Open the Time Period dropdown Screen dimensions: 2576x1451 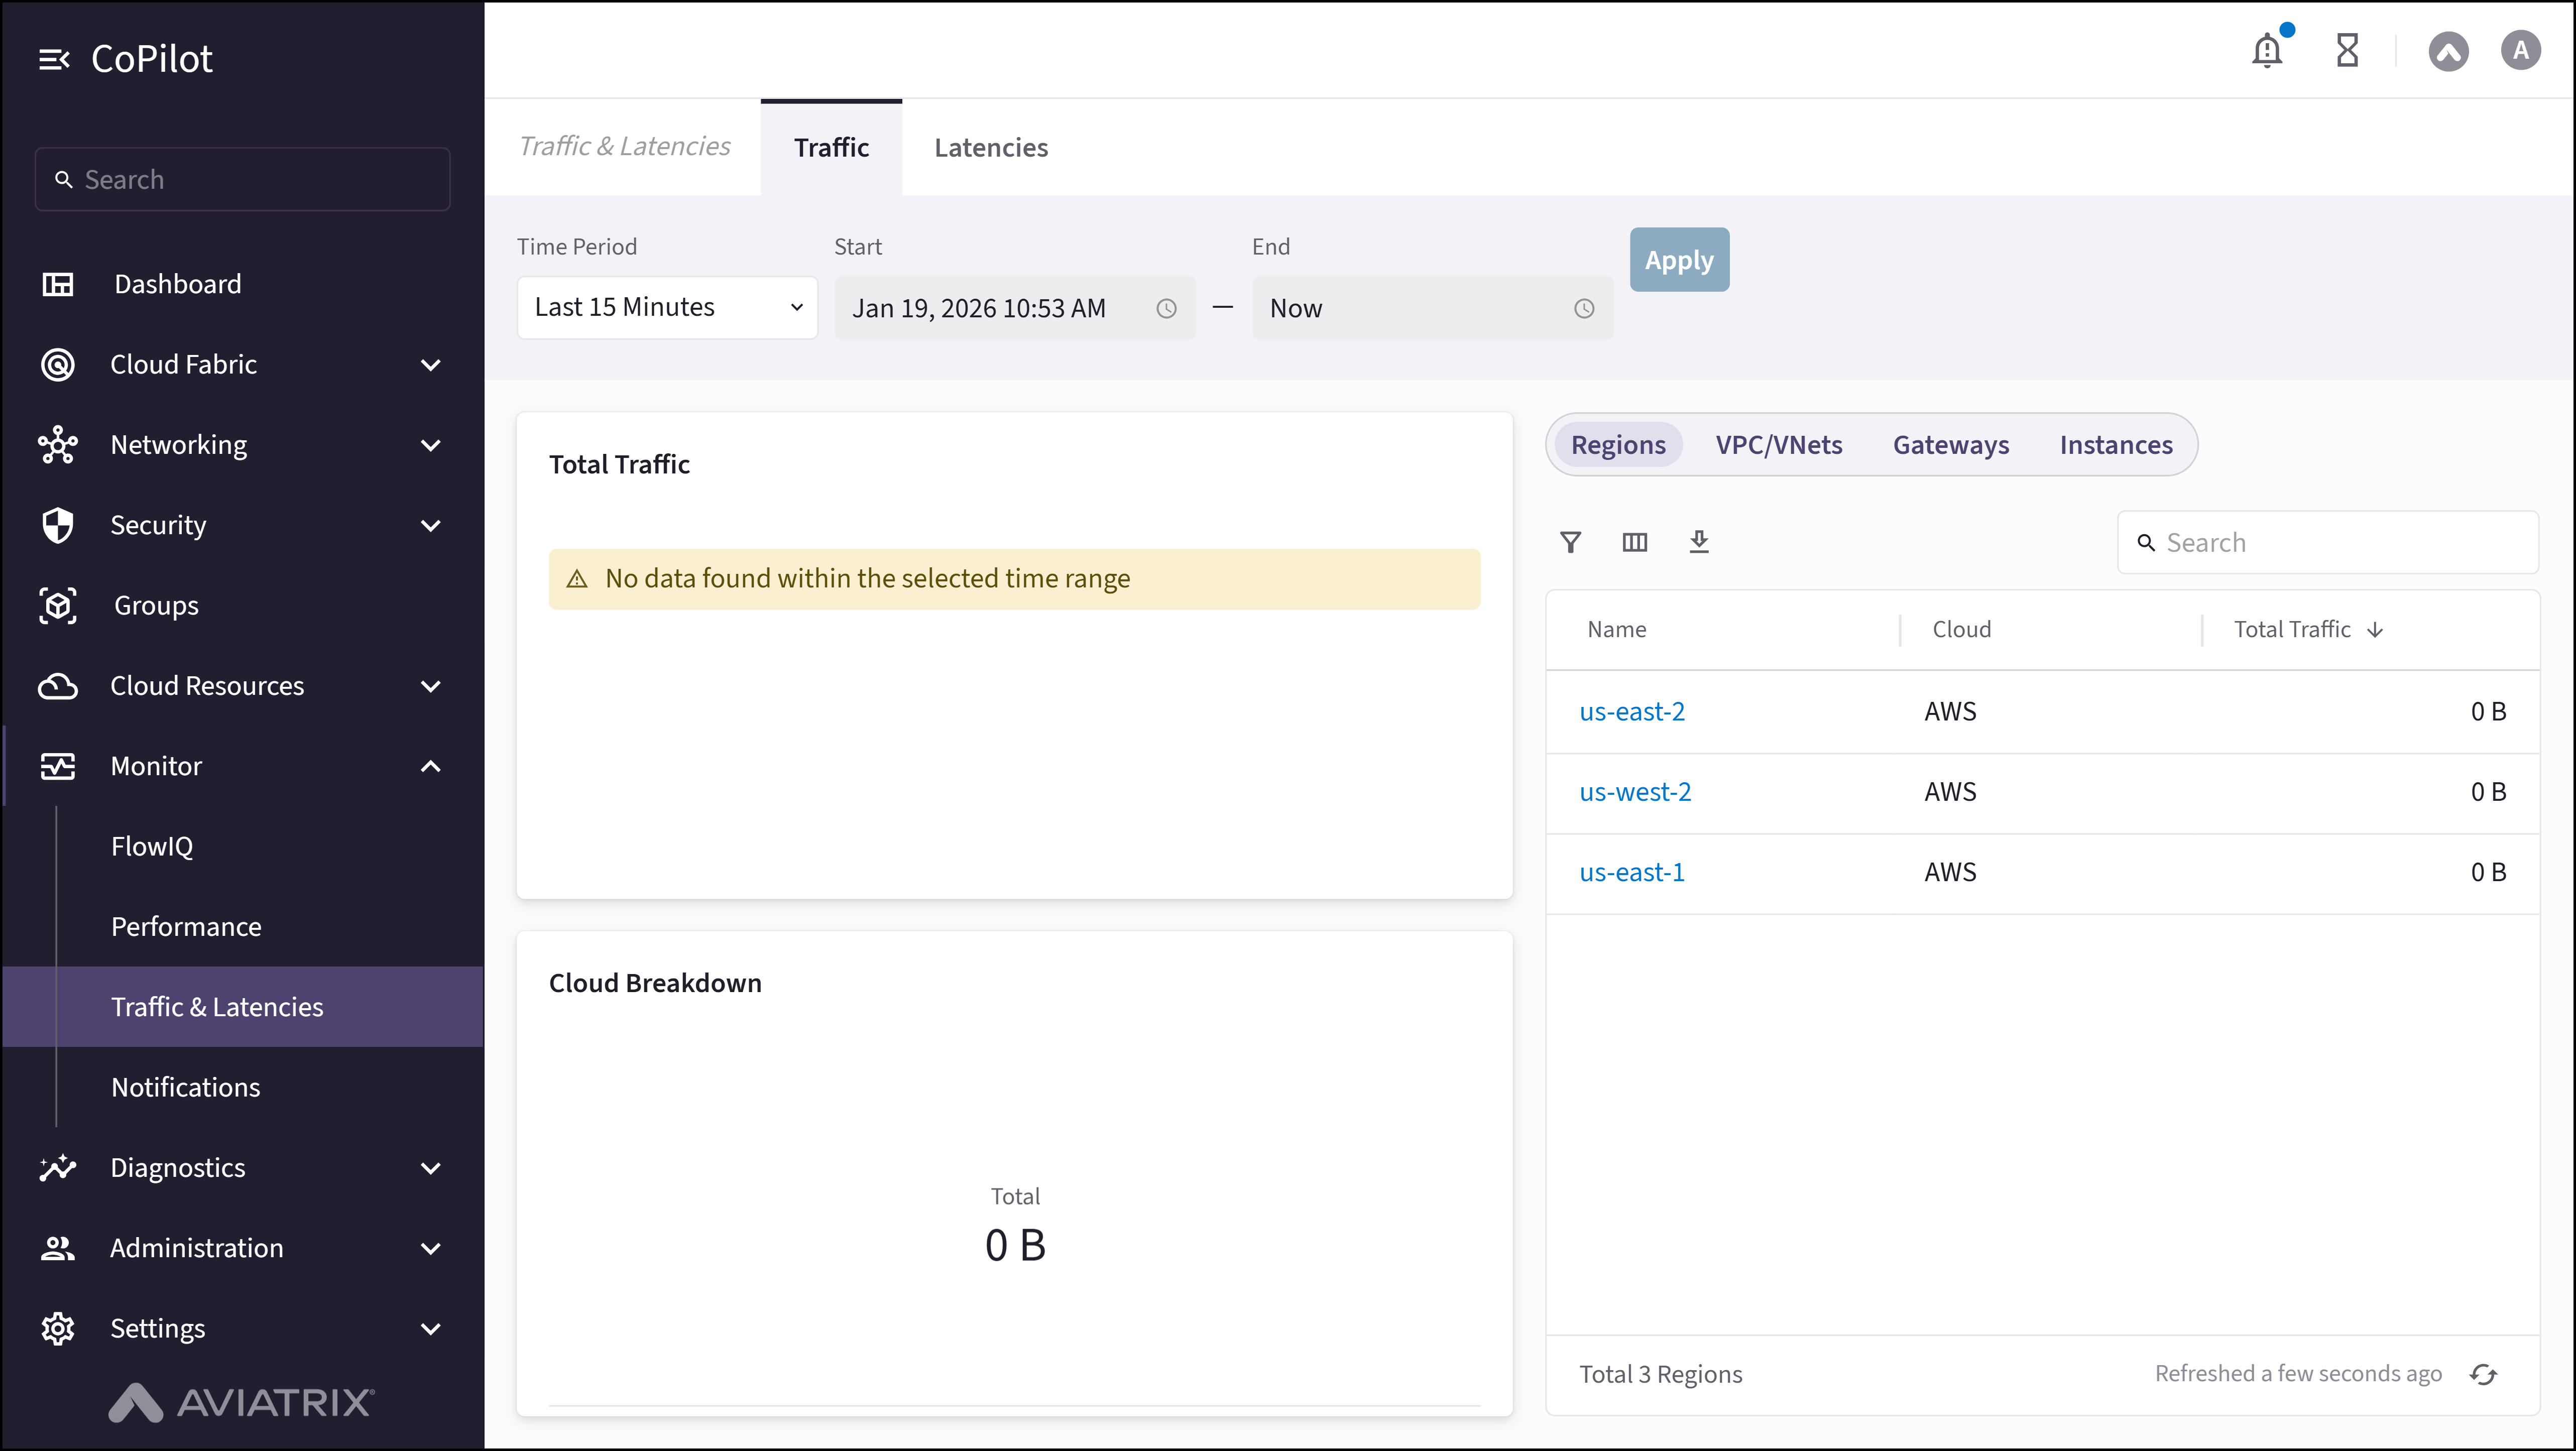[x=667, y=307]
